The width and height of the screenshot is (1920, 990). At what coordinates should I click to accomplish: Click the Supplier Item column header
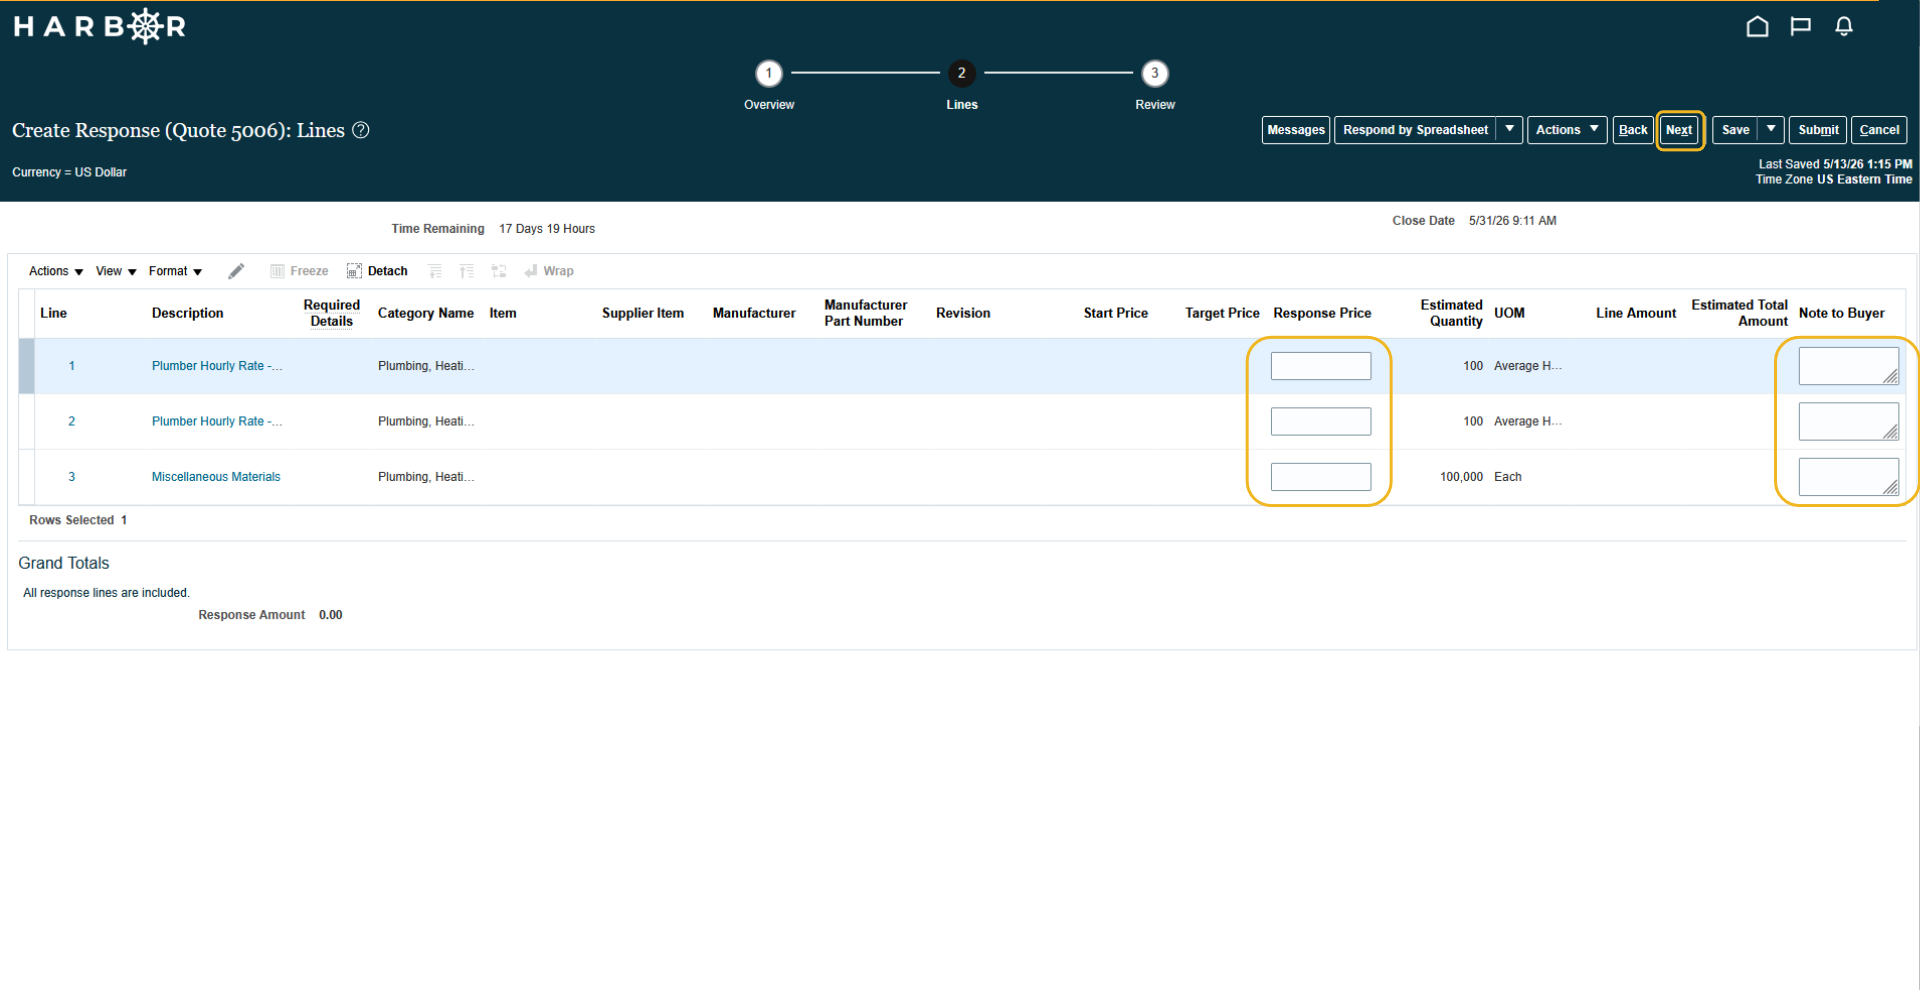[643, 313]
